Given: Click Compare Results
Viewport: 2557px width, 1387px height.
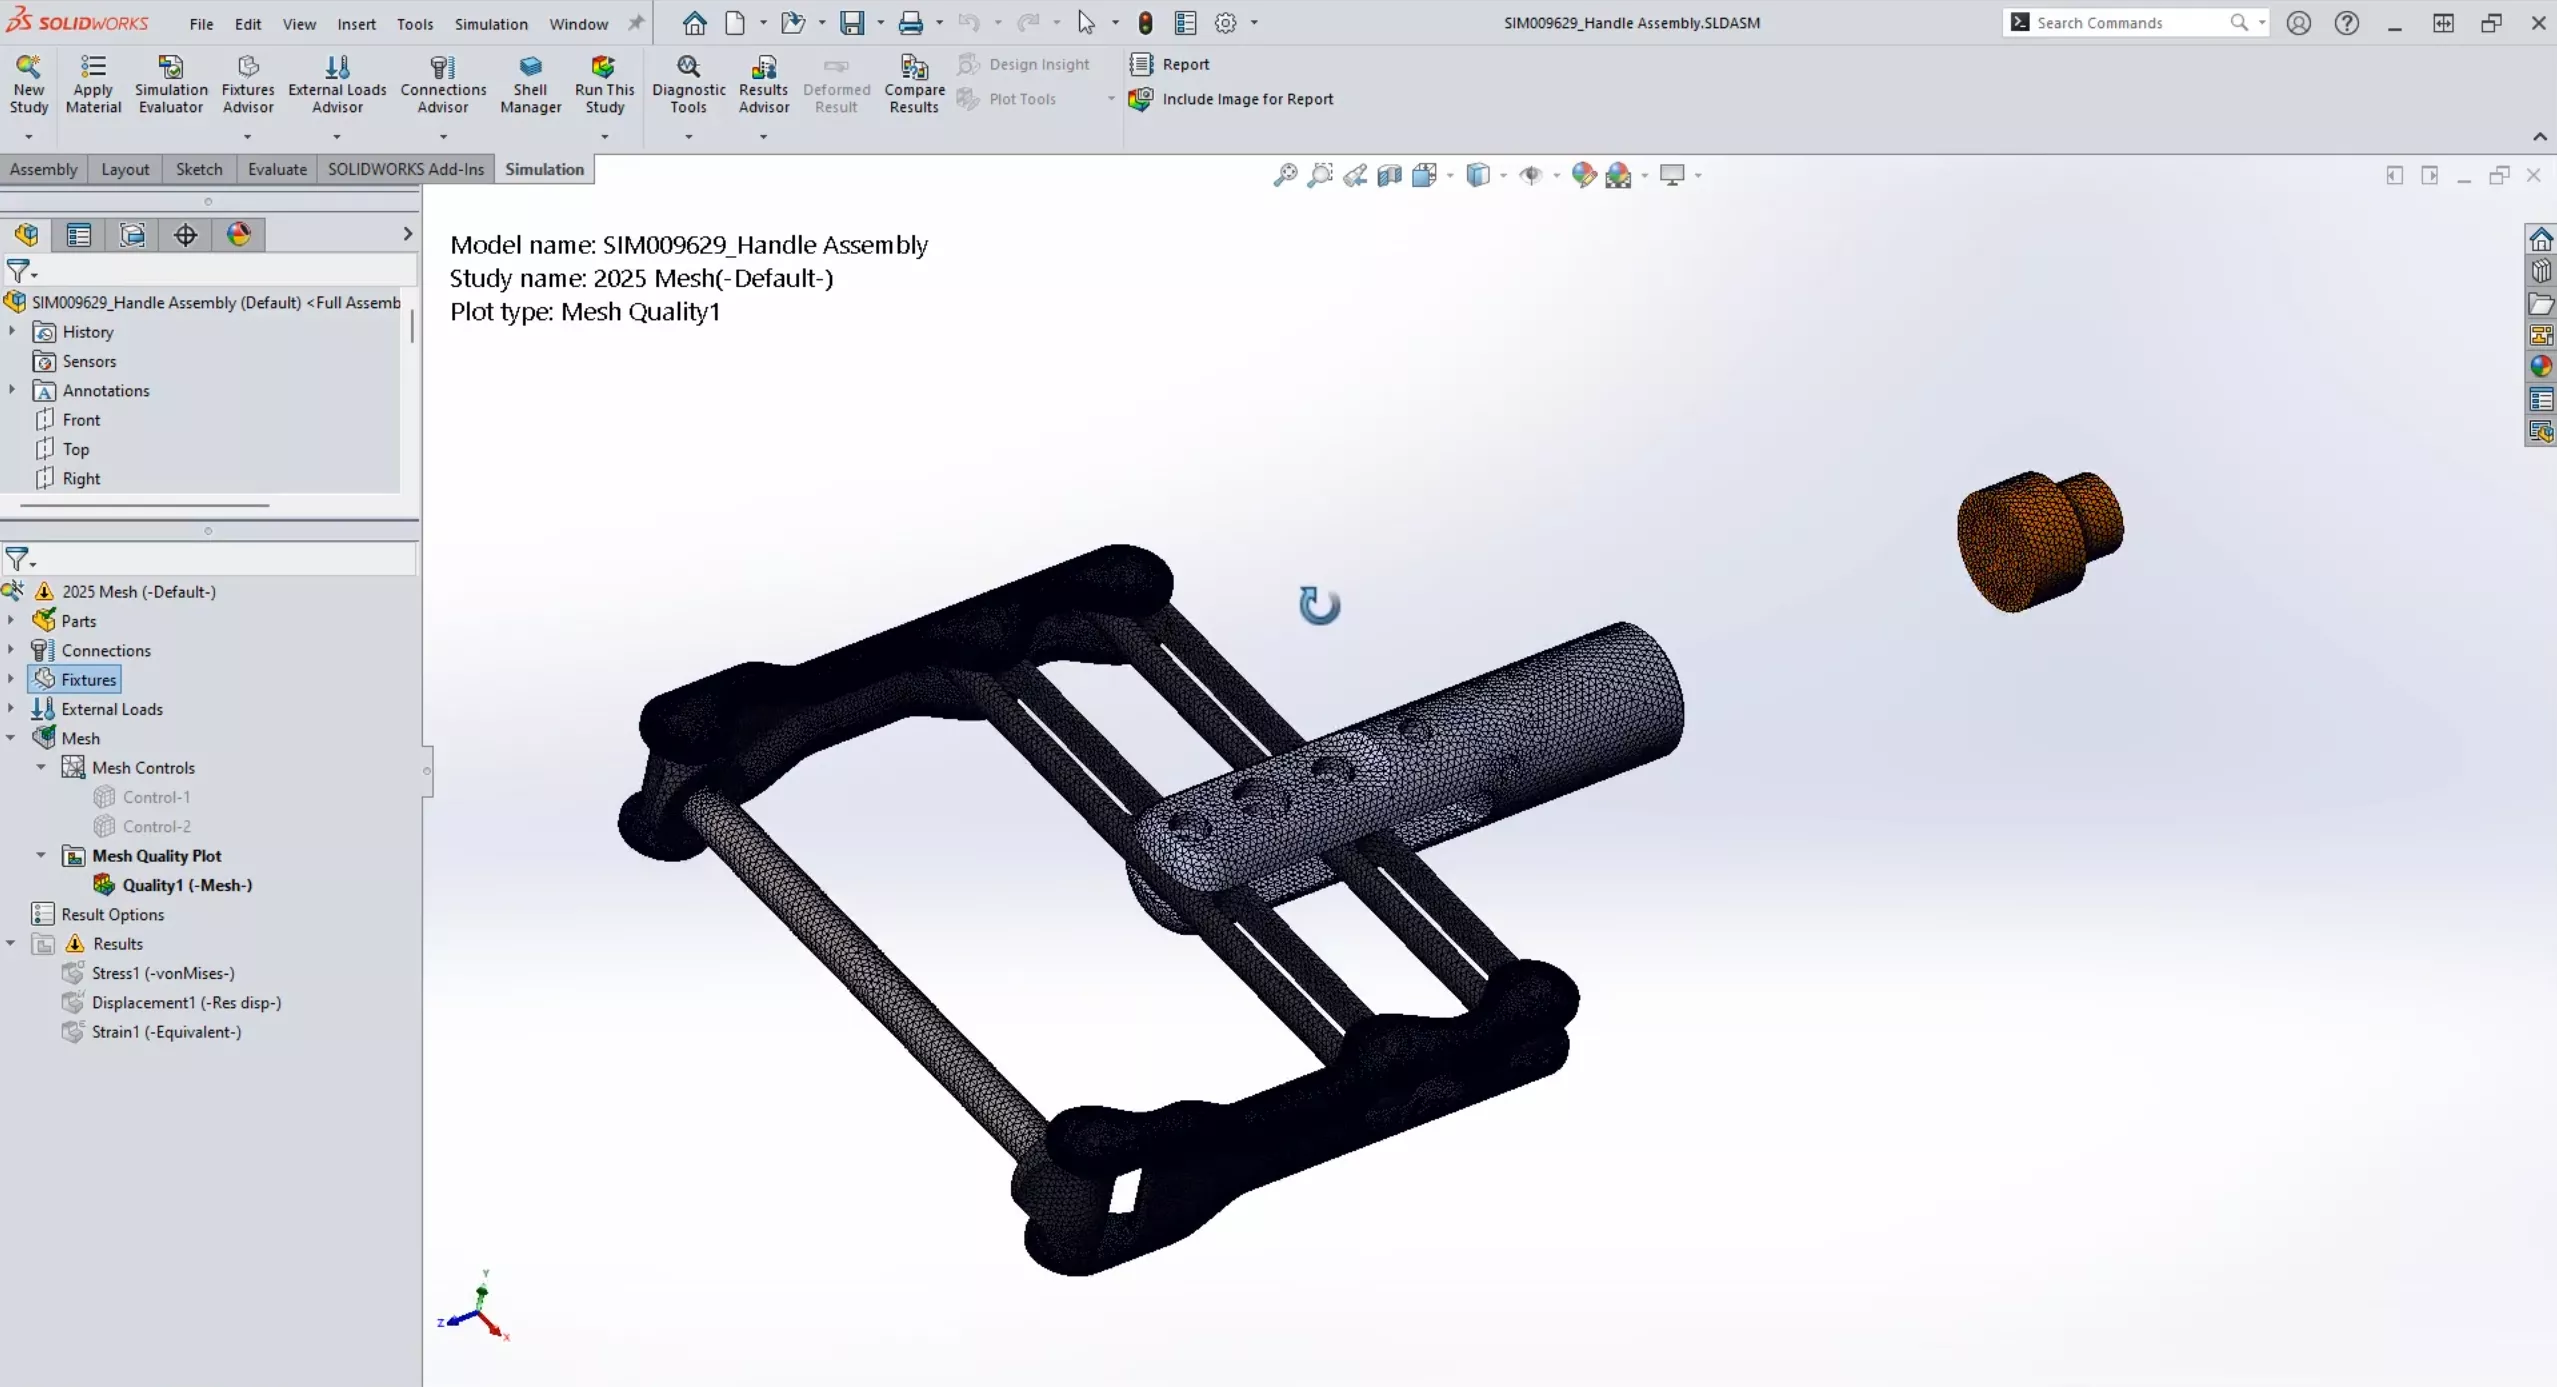Looking at the screenshot, I should click(x=914, y=84).
